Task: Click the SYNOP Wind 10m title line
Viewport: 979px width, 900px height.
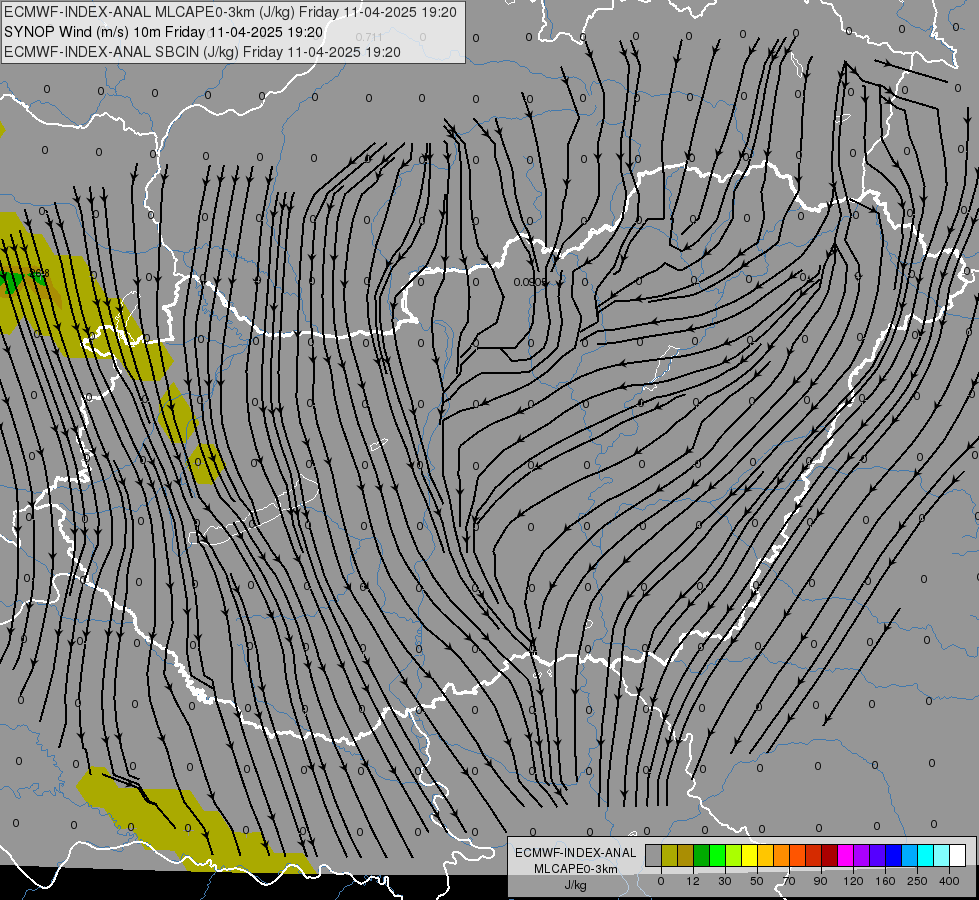Action: pos(164,32)
